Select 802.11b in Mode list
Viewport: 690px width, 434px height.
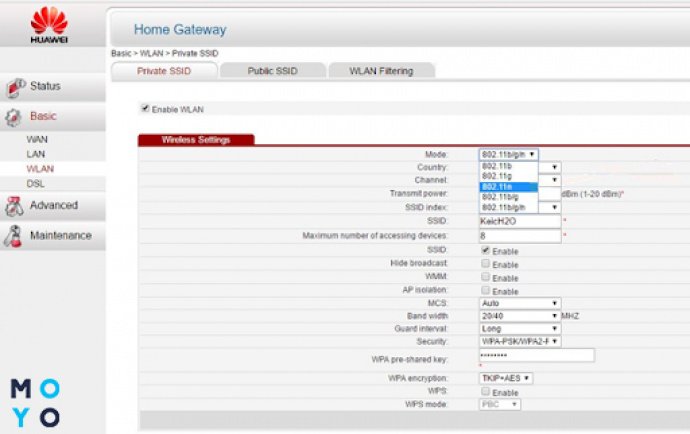(x=509, y=166)
